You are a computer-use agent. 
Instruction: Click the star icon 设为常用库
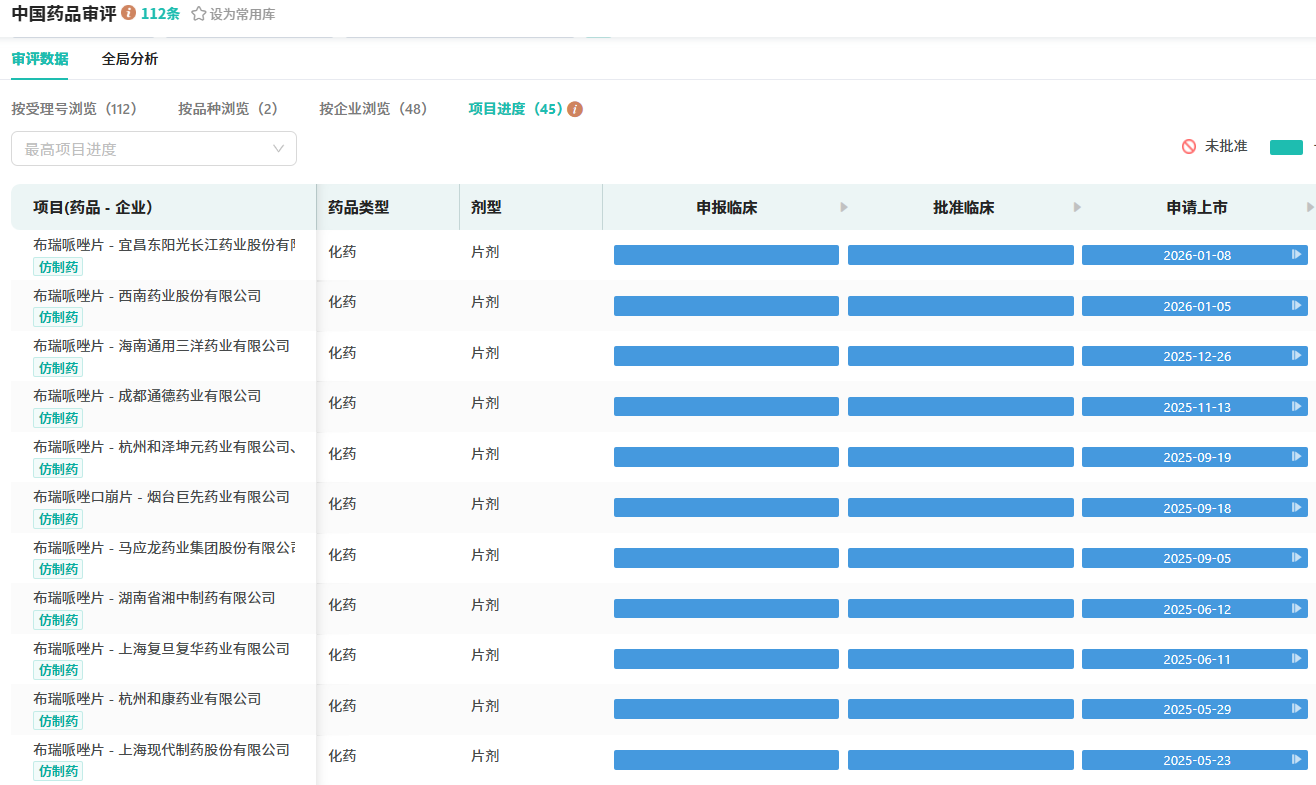coord(198,14)
